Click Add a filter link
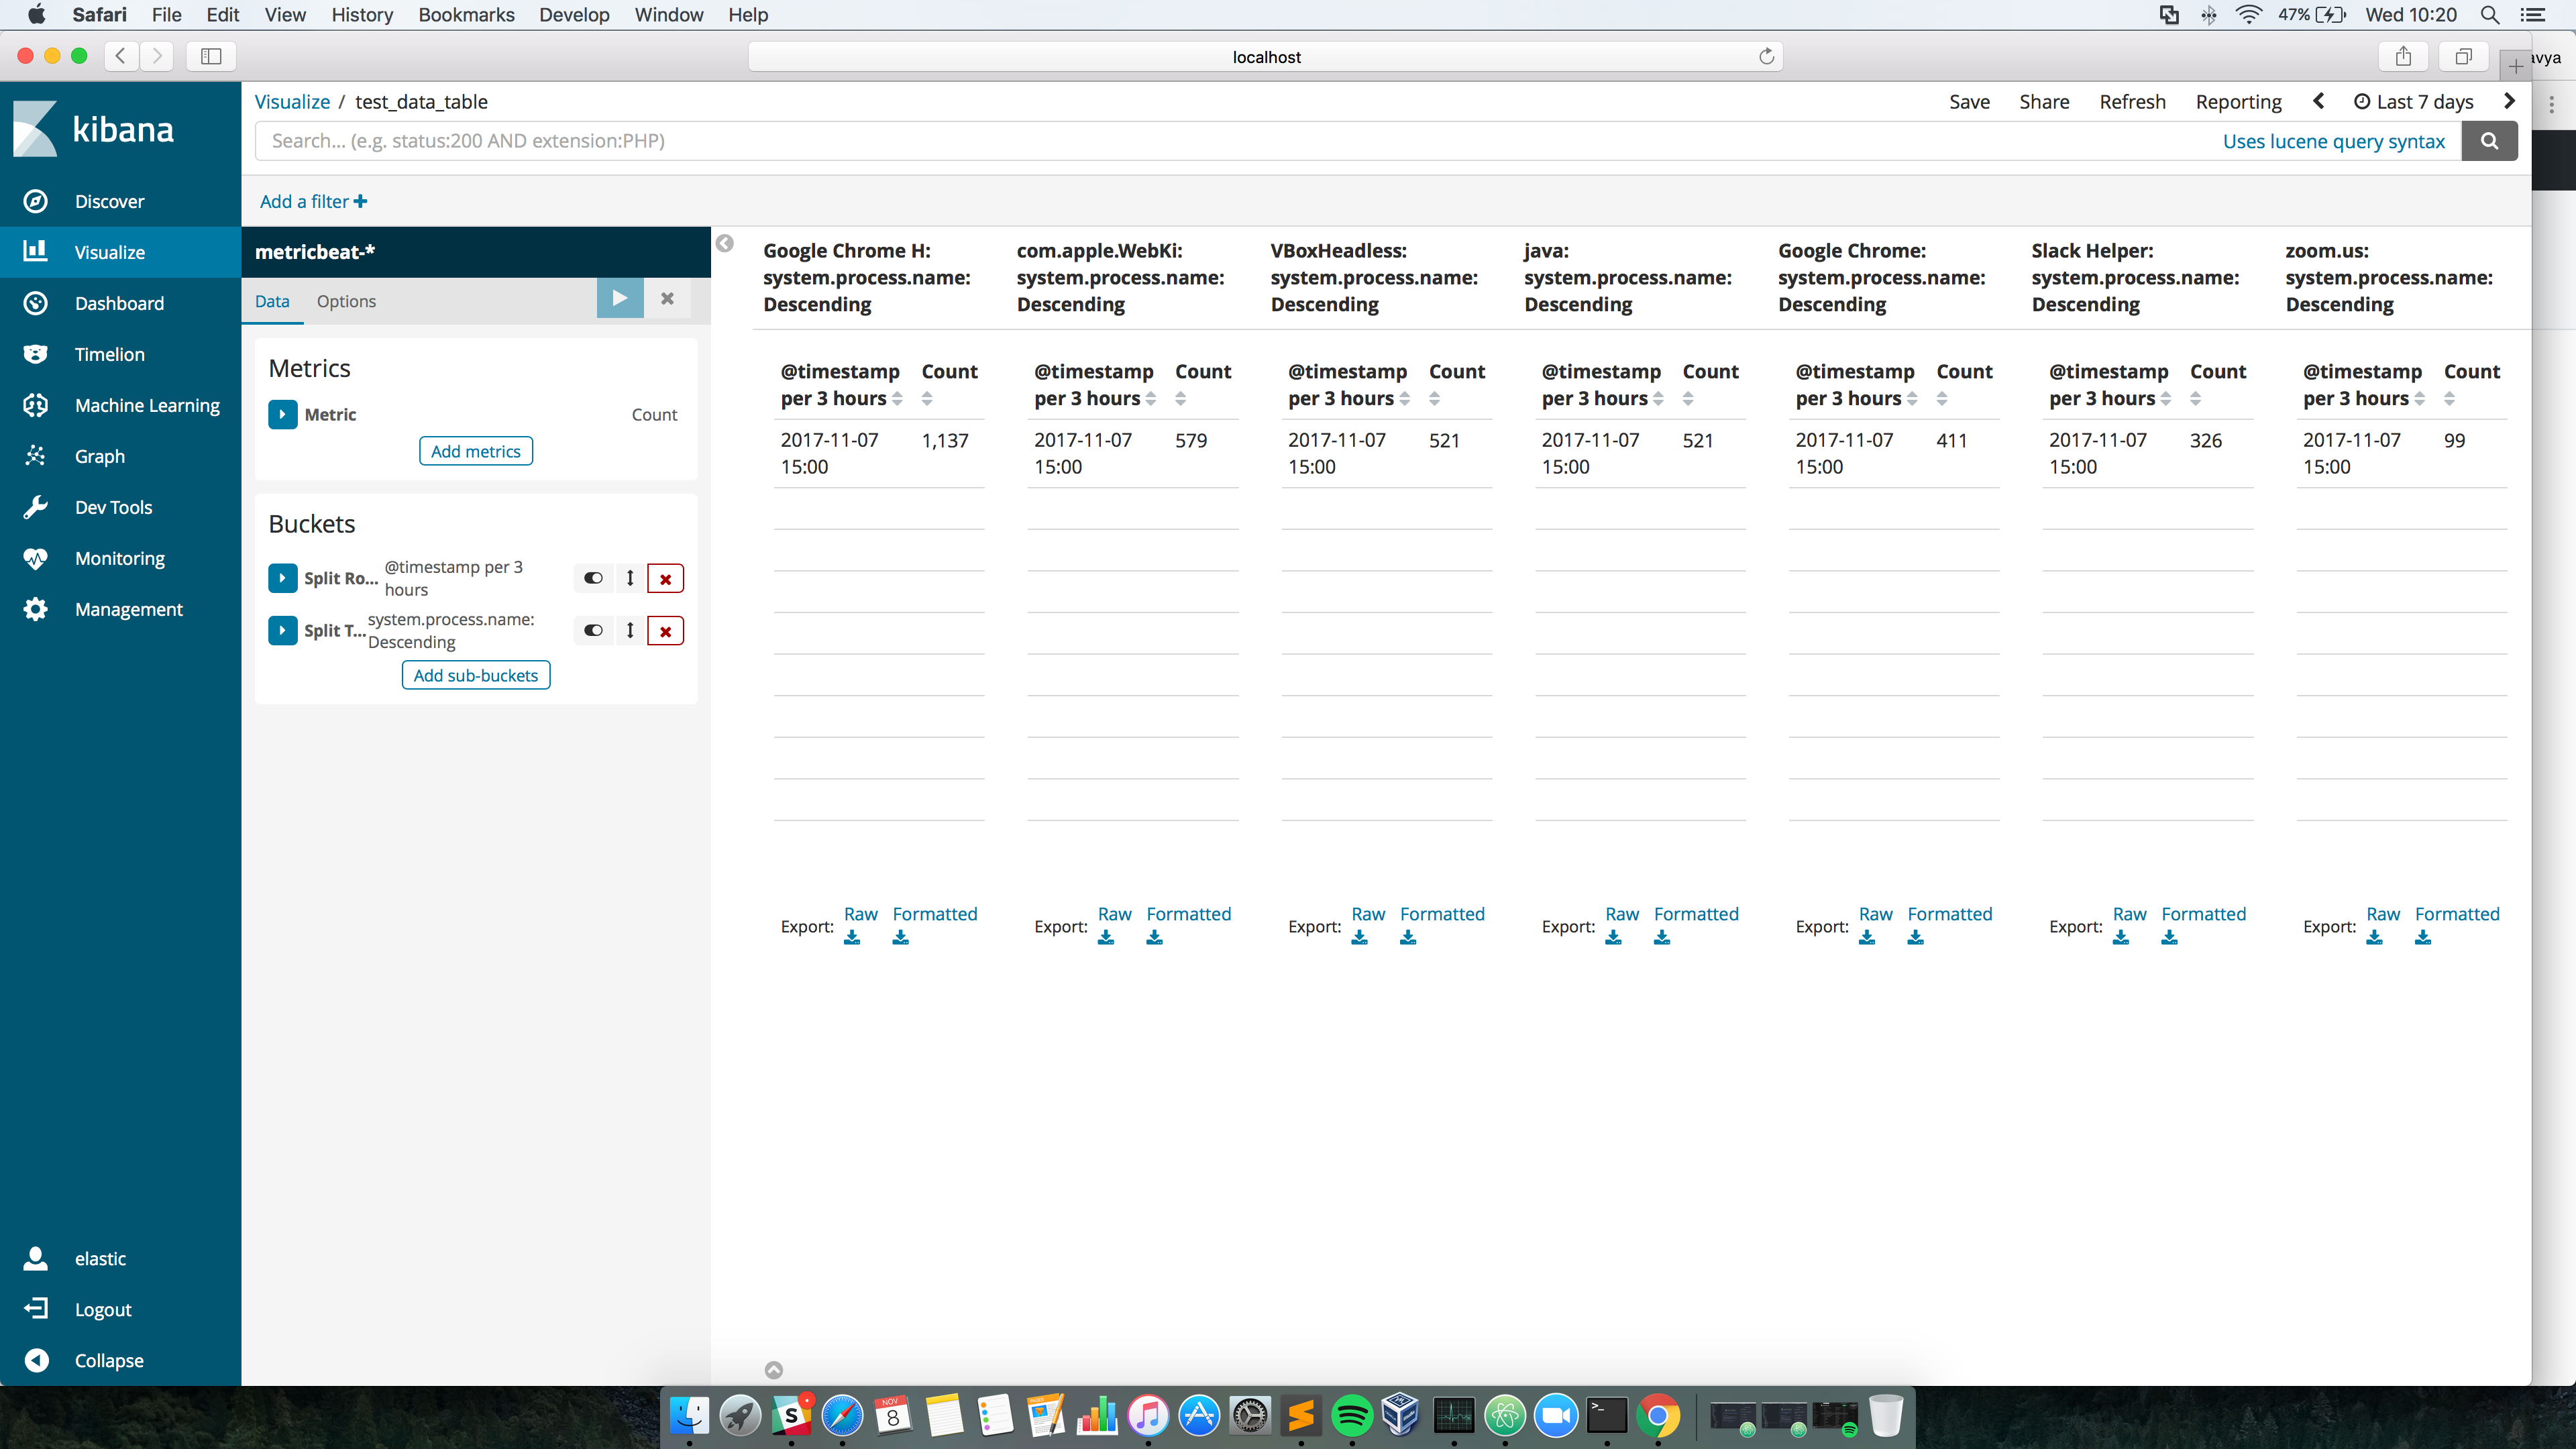2576x1449 pixels. click(x=313, y=201)
